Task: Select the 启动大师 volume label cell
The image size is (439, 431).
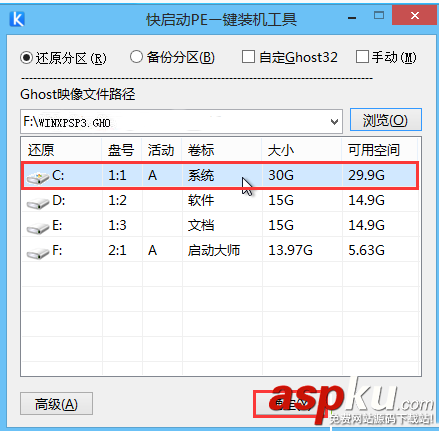Action: tap(214, 251)
